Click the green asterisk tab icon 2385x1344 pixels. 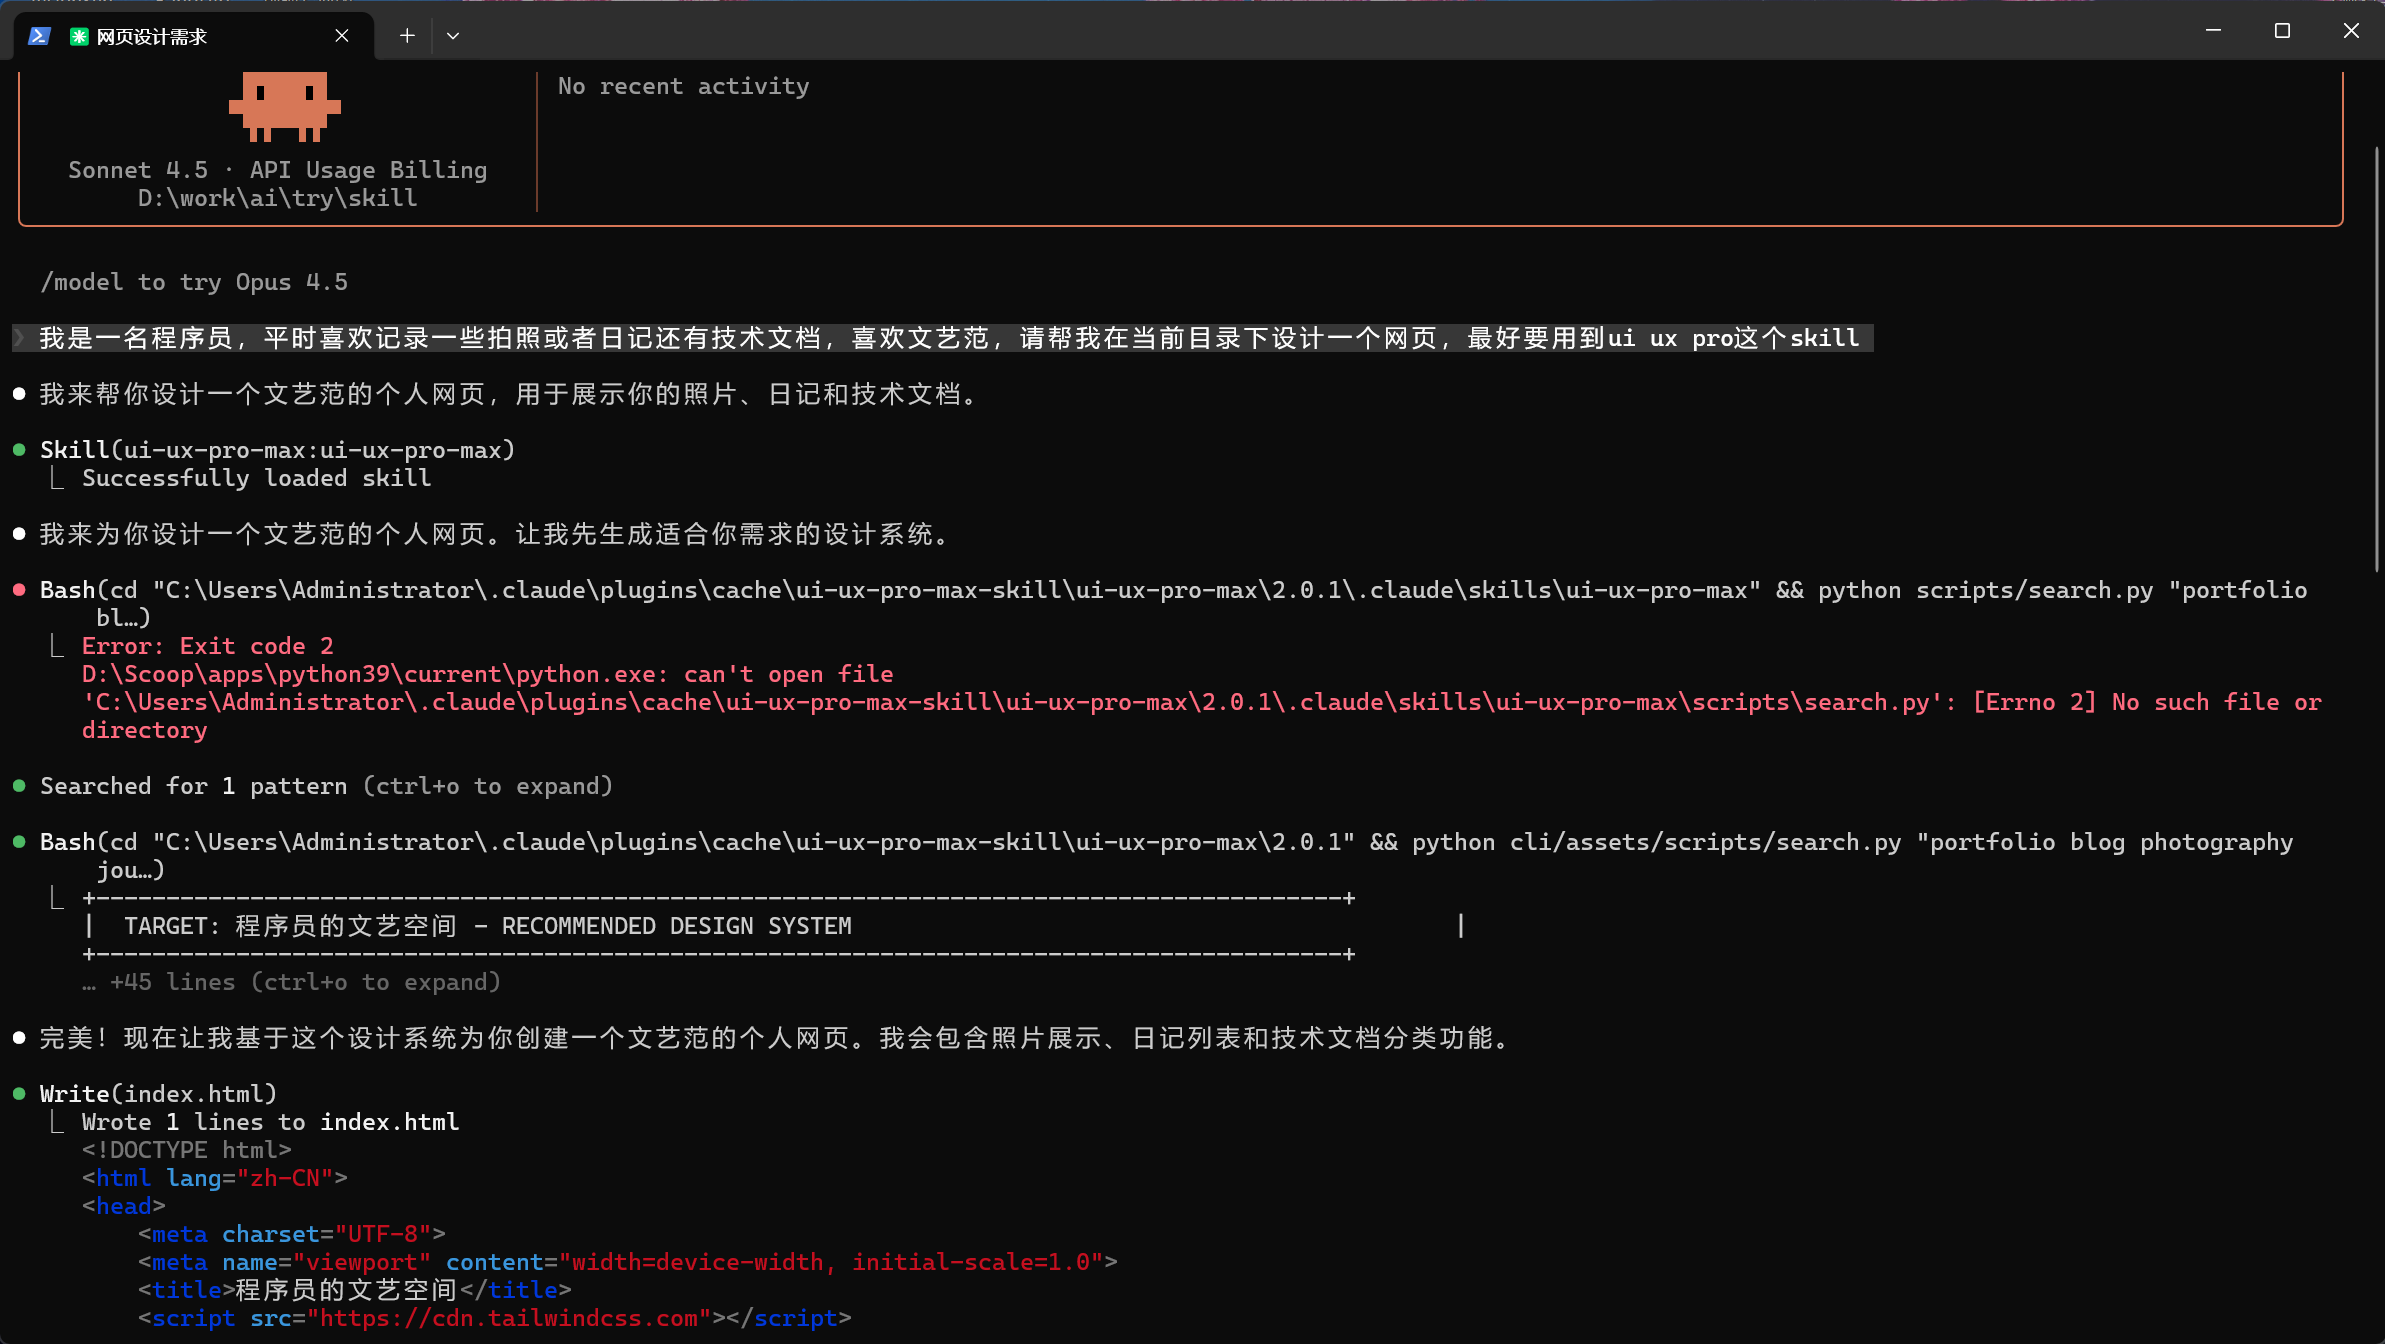[79, 36]
